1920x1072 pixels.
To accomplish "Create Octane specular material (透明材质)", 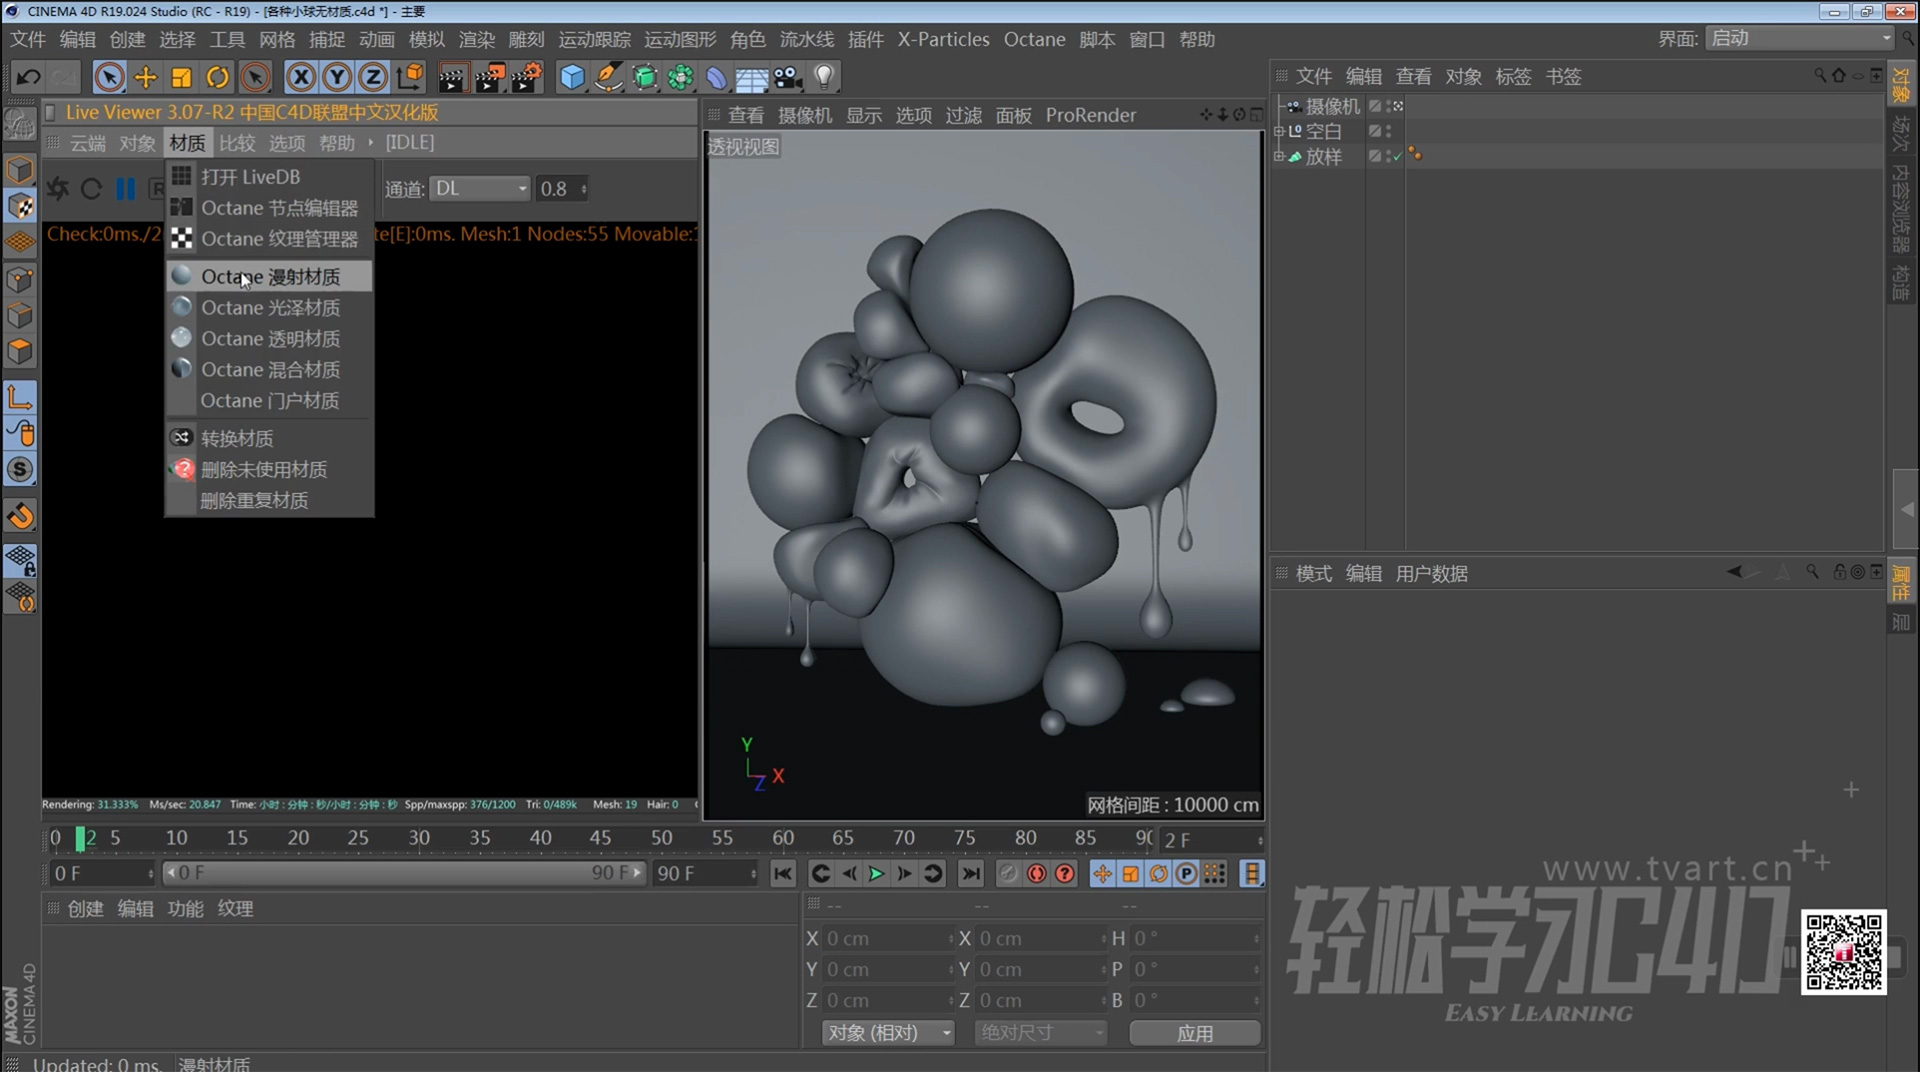I will 270,338.
